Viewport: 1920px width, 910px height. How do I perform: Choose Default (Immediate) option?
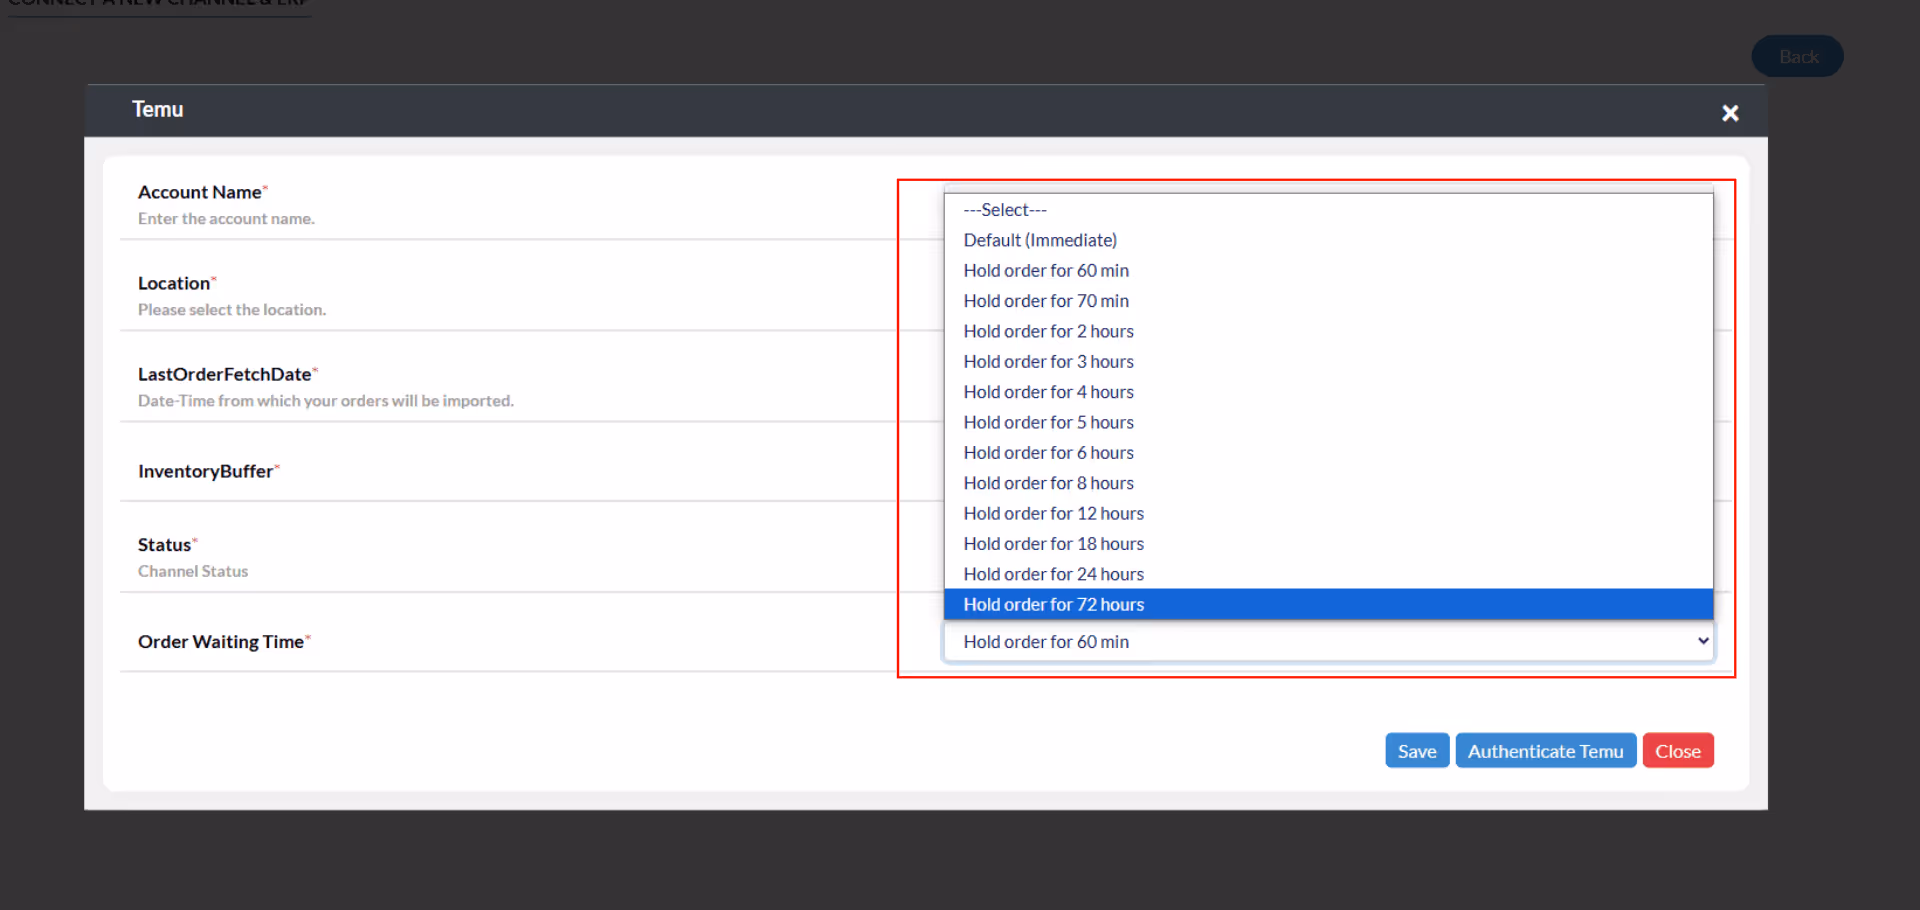coord(1328,240)
